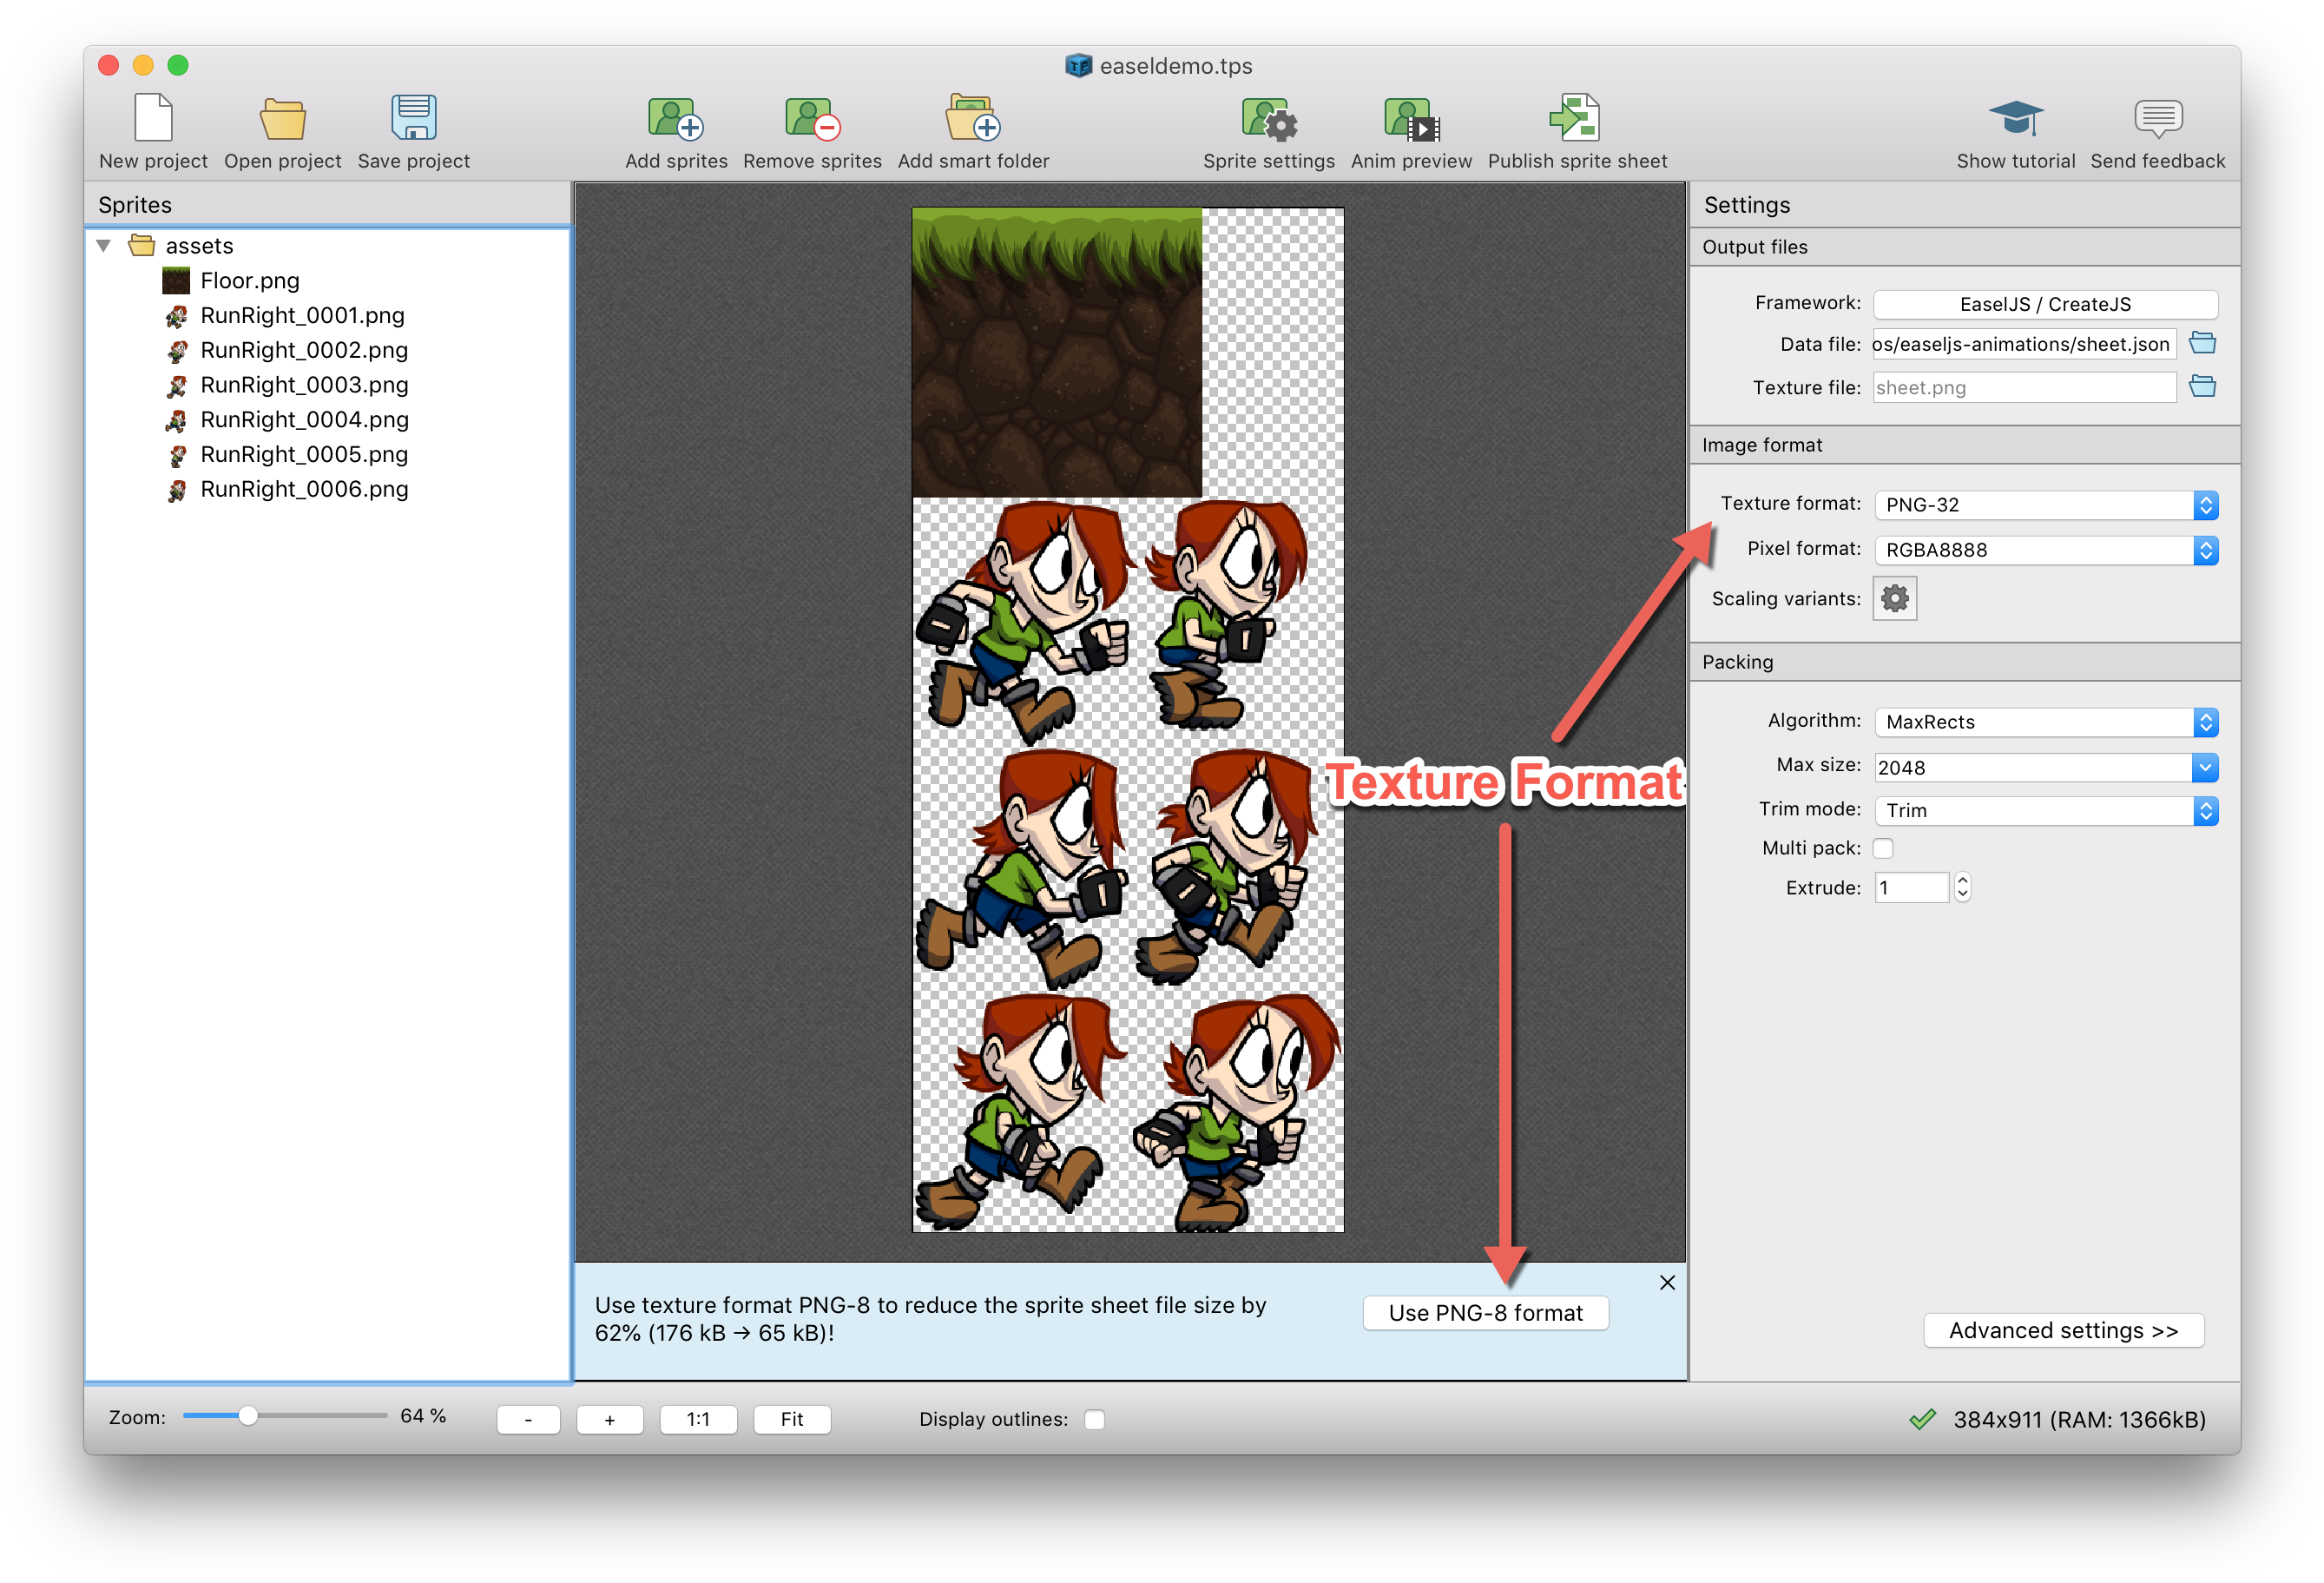Toggle Display outlines

[1094, 1419]
